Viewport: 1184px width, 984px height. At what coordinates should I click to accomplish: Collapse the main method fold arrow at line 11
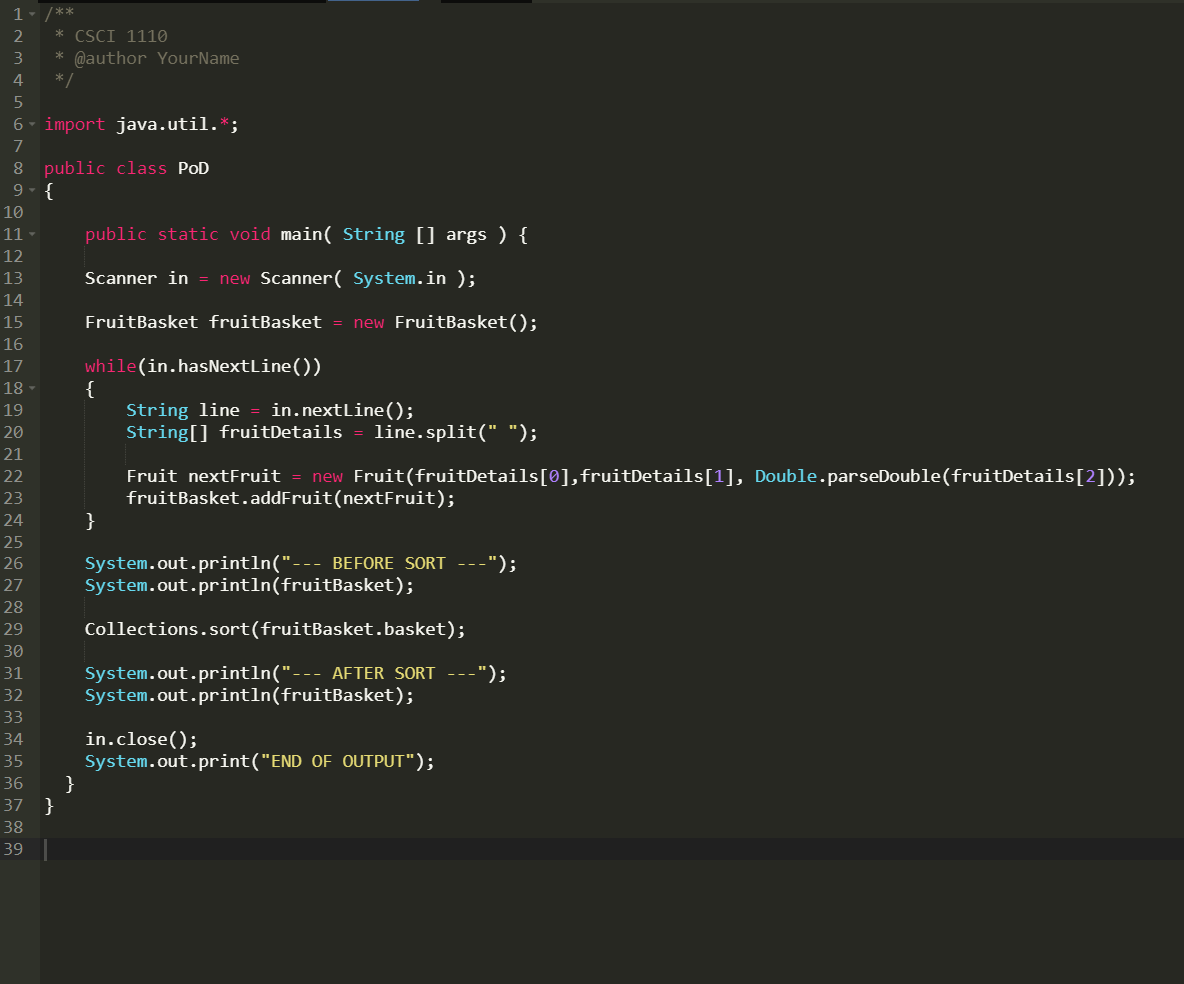32,234
